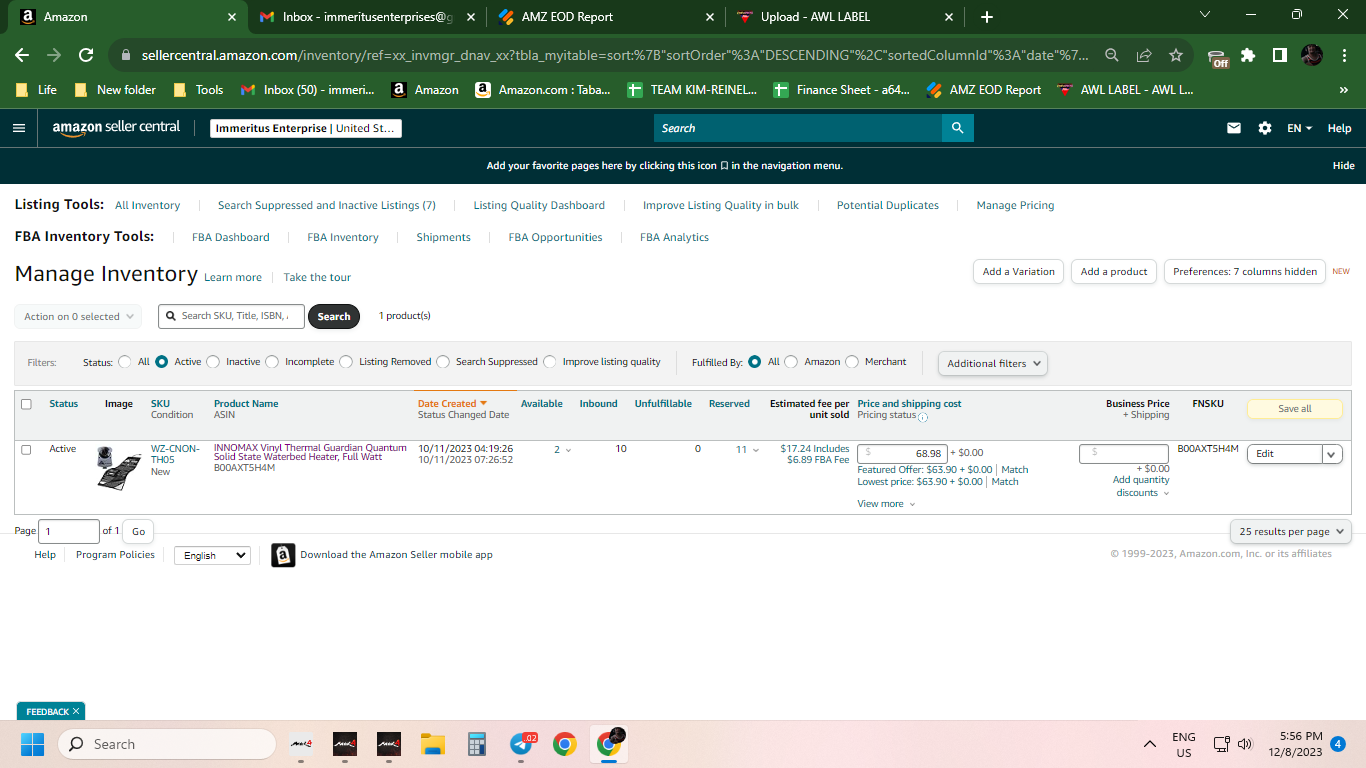Image resolution: width=1366 pixels, height=768 pixels.
Task: Open the settings gear icon
Action: coord(1265,128)
